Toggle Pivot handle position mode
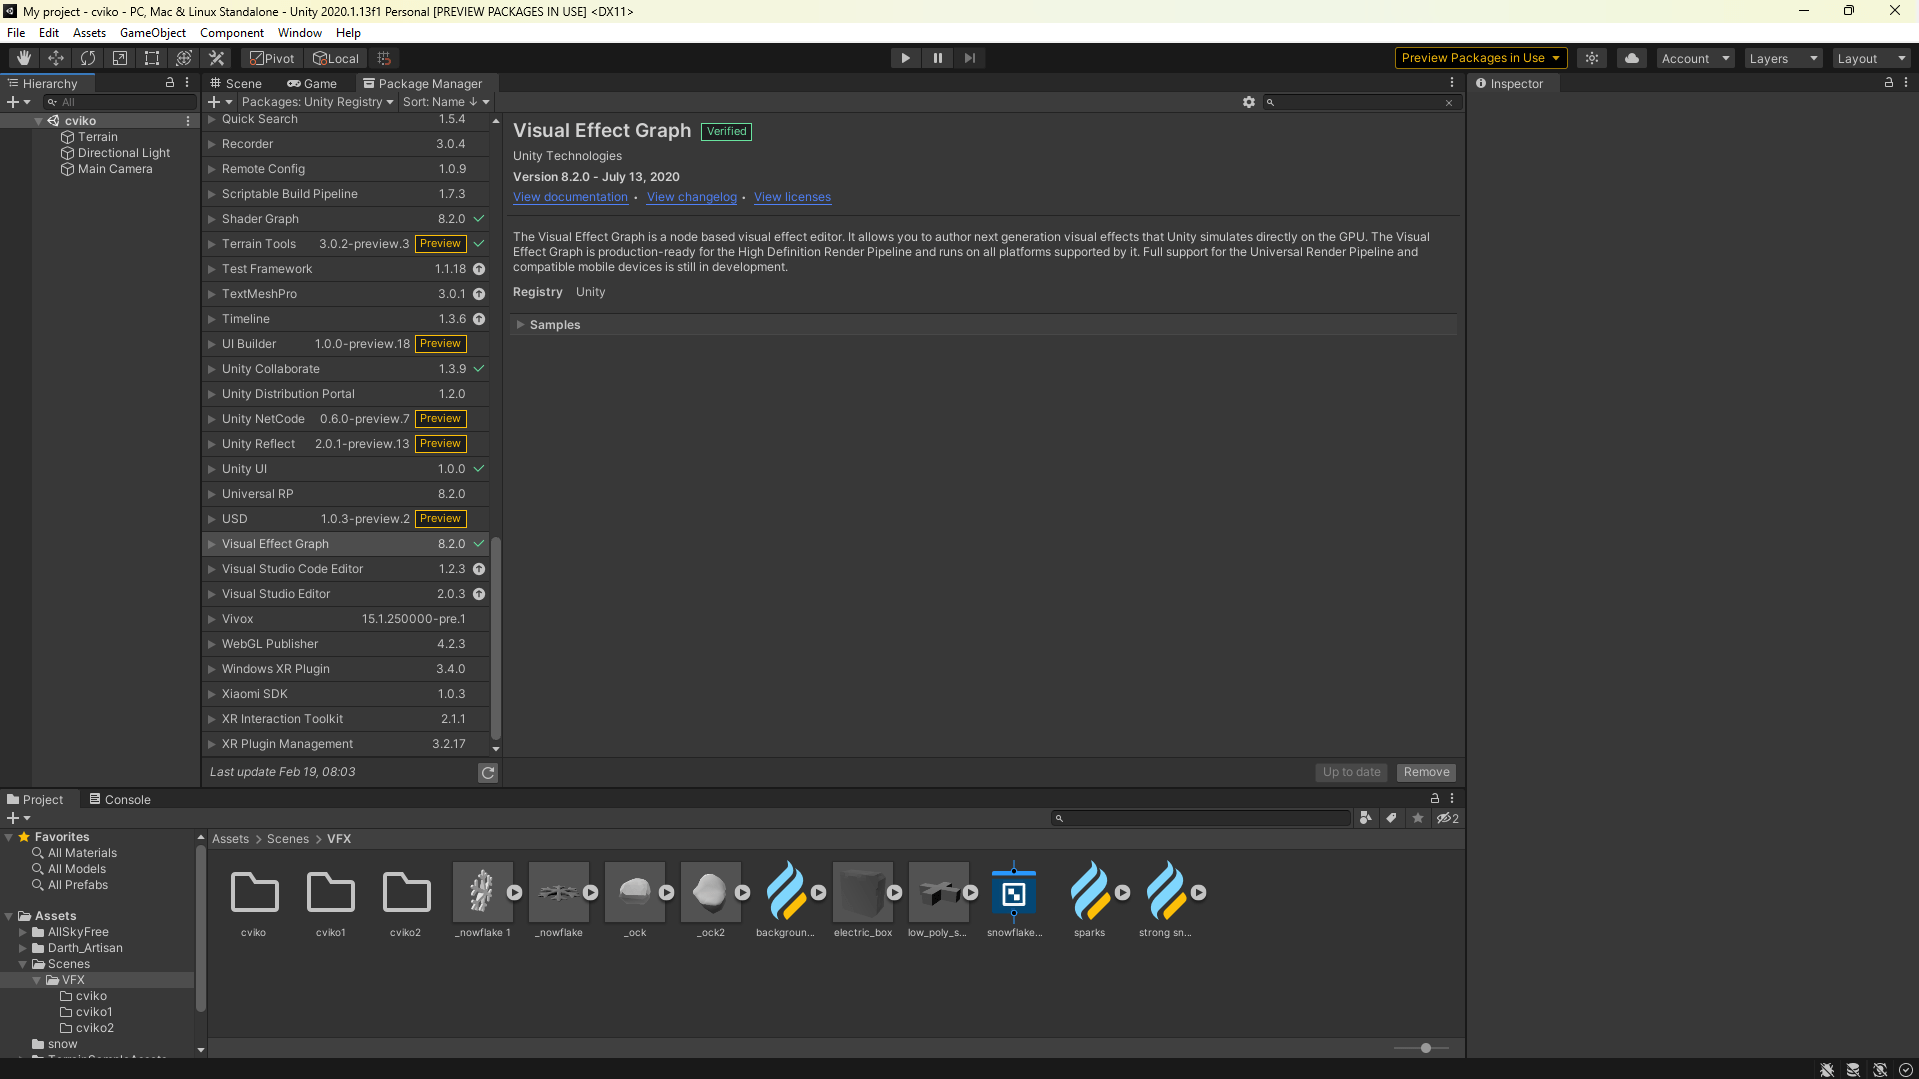The height and width of the screenshot is (1079, 1919). point(273,58)
